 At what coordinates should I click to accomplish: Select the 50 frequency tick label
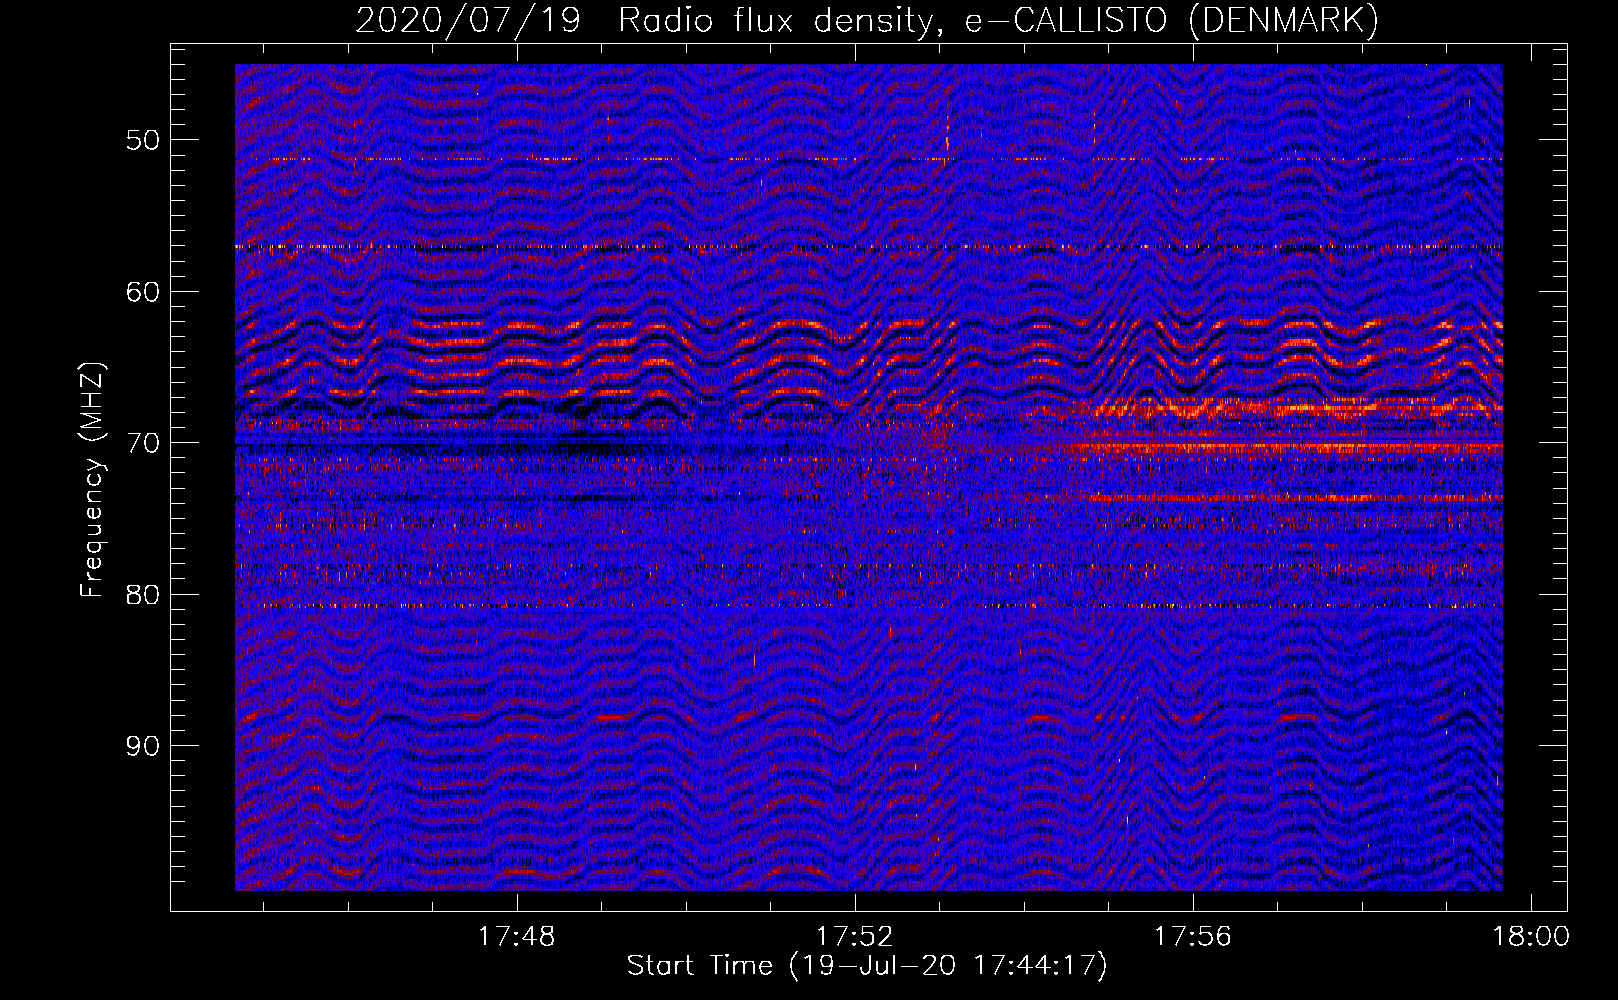143,140
